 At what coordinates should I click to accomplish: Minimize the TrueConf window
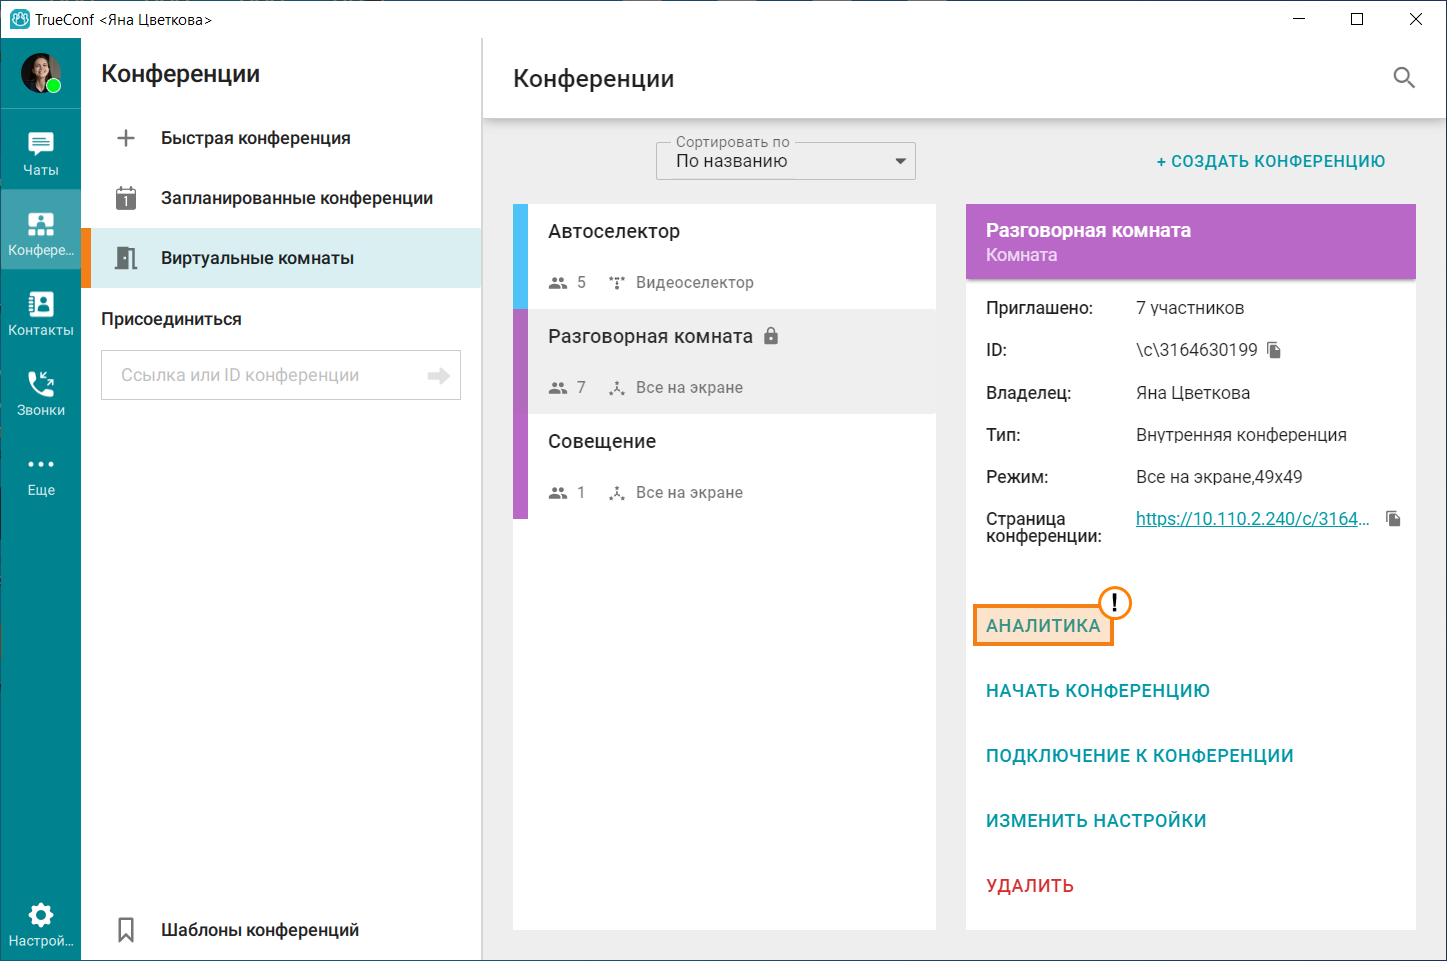pos(1299,19)
